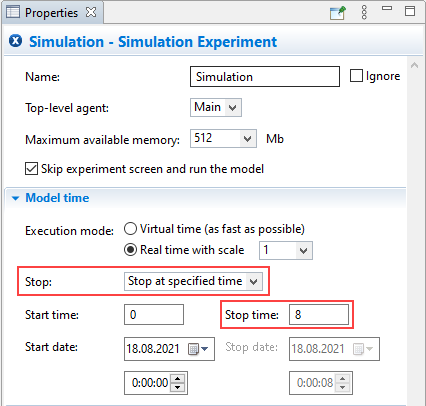426x406 pixels.
Task: Select Virtual time execution mode
Action: pos(130,229)
